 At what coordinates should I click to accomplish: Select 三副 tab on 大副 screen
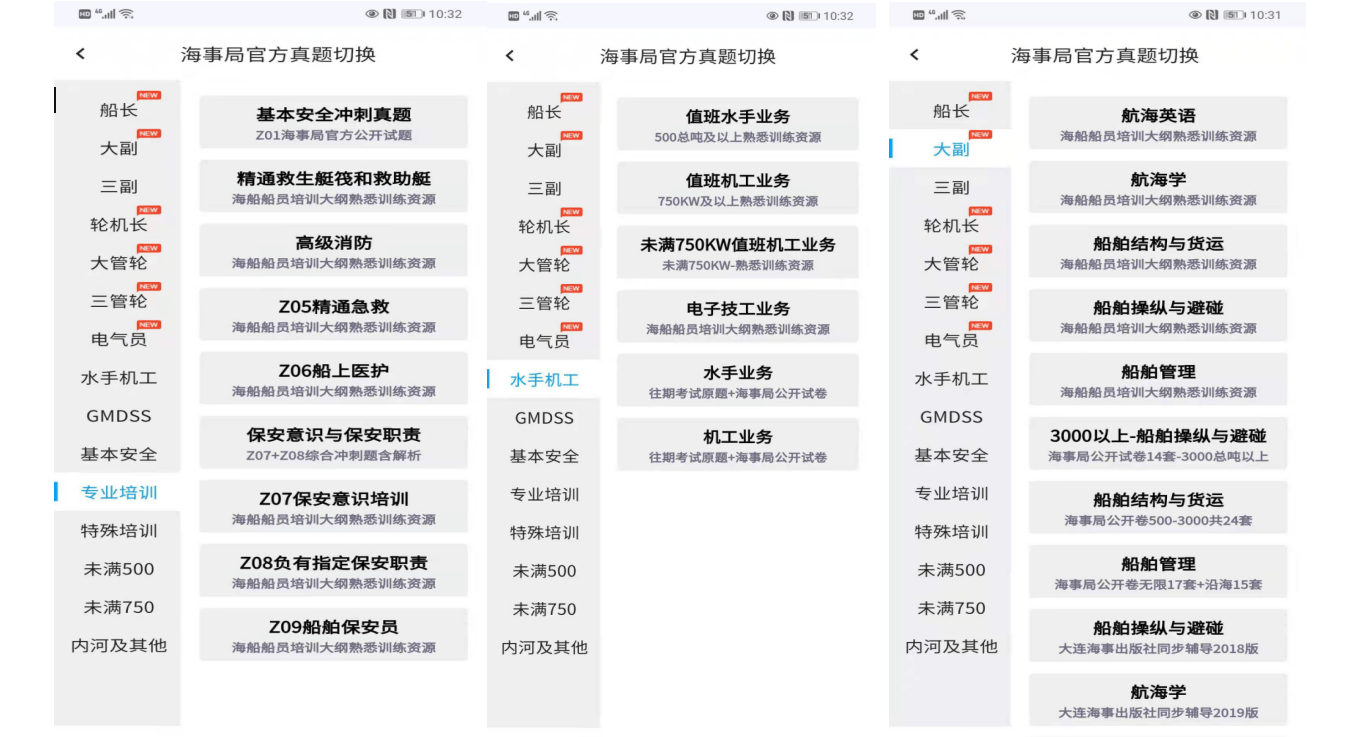coord(951,187)
